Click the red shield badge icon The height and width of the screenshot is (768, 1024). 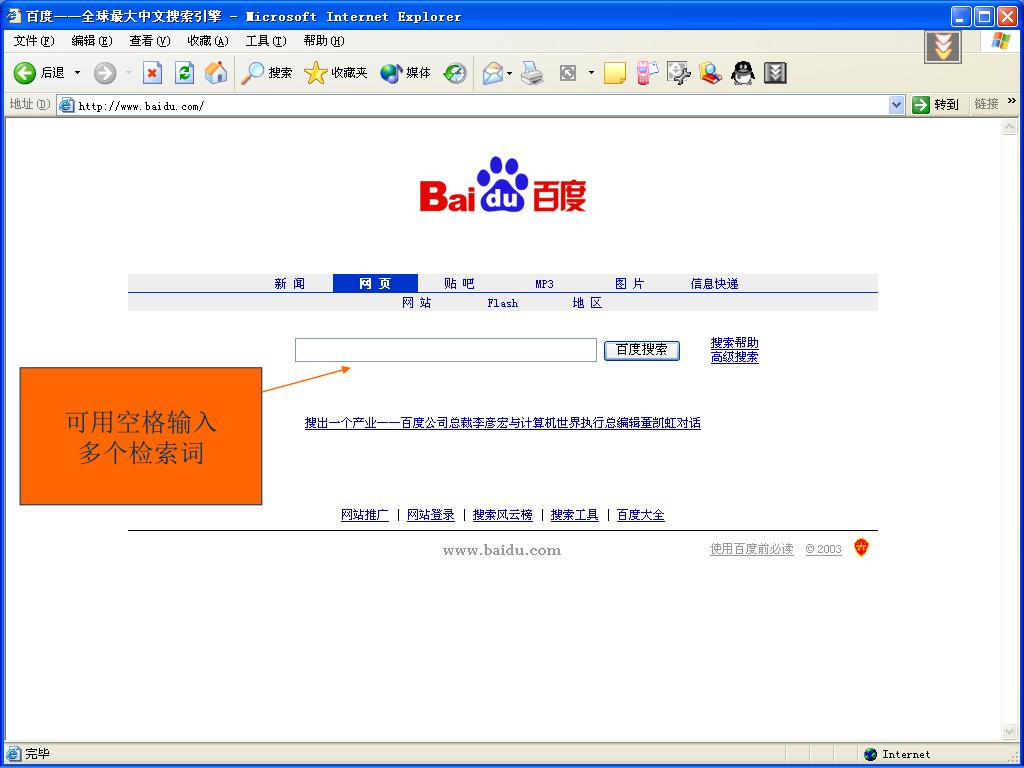click(x=861, y=548)
